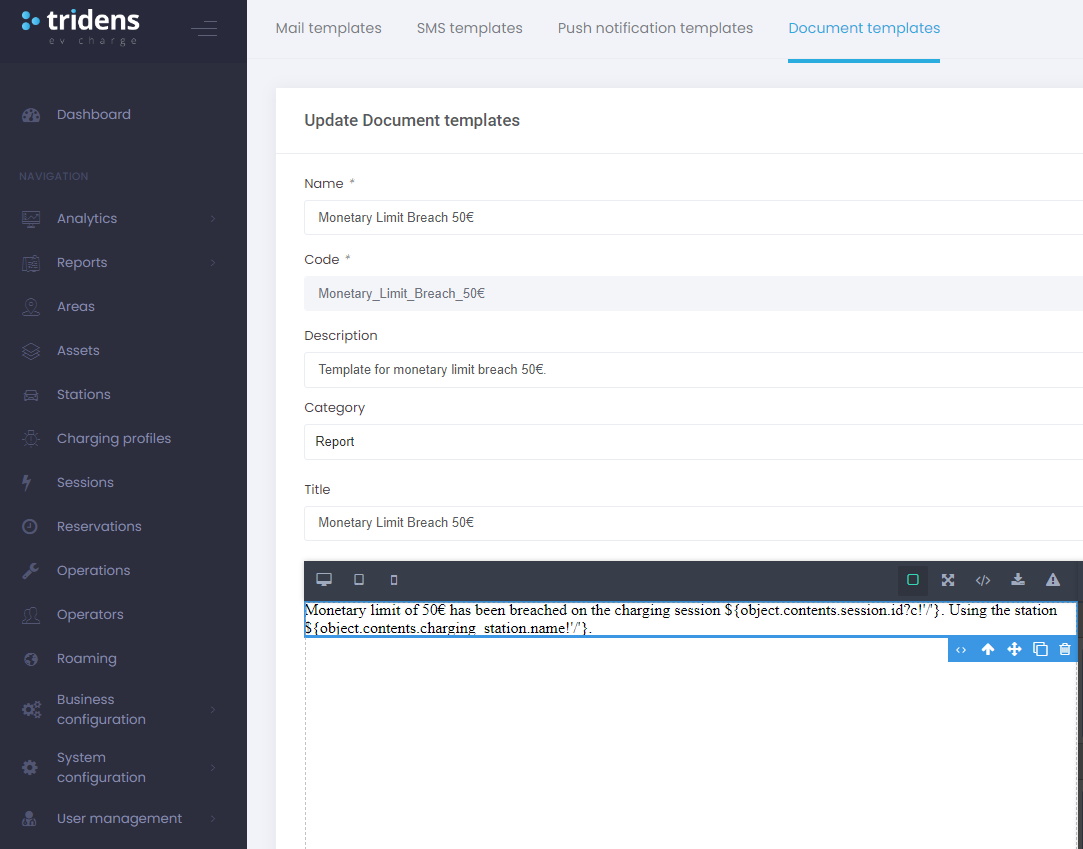This screenshot has height=849, width=1083.
Task: Switch to the Mail templates tab
Action: click(x=328, y=28)
